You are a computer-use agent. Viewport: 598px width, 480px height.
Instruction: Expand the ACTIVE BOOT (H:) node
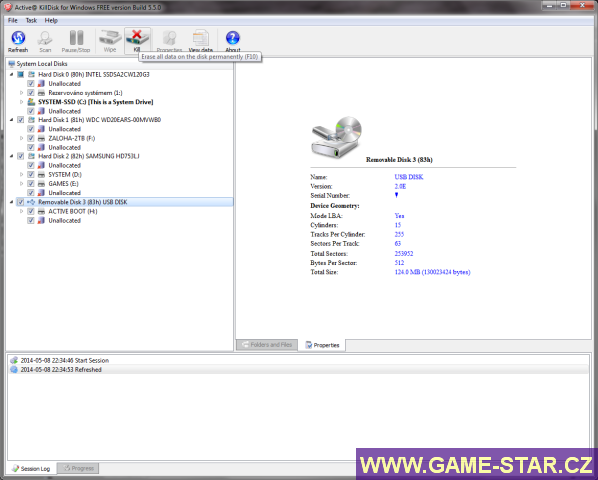click(21, 211)
